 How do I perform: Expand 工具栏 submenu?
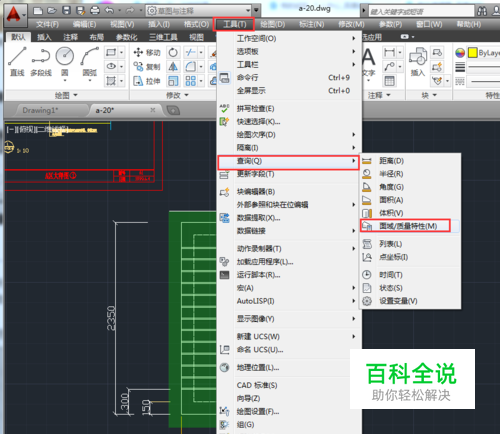289,65
